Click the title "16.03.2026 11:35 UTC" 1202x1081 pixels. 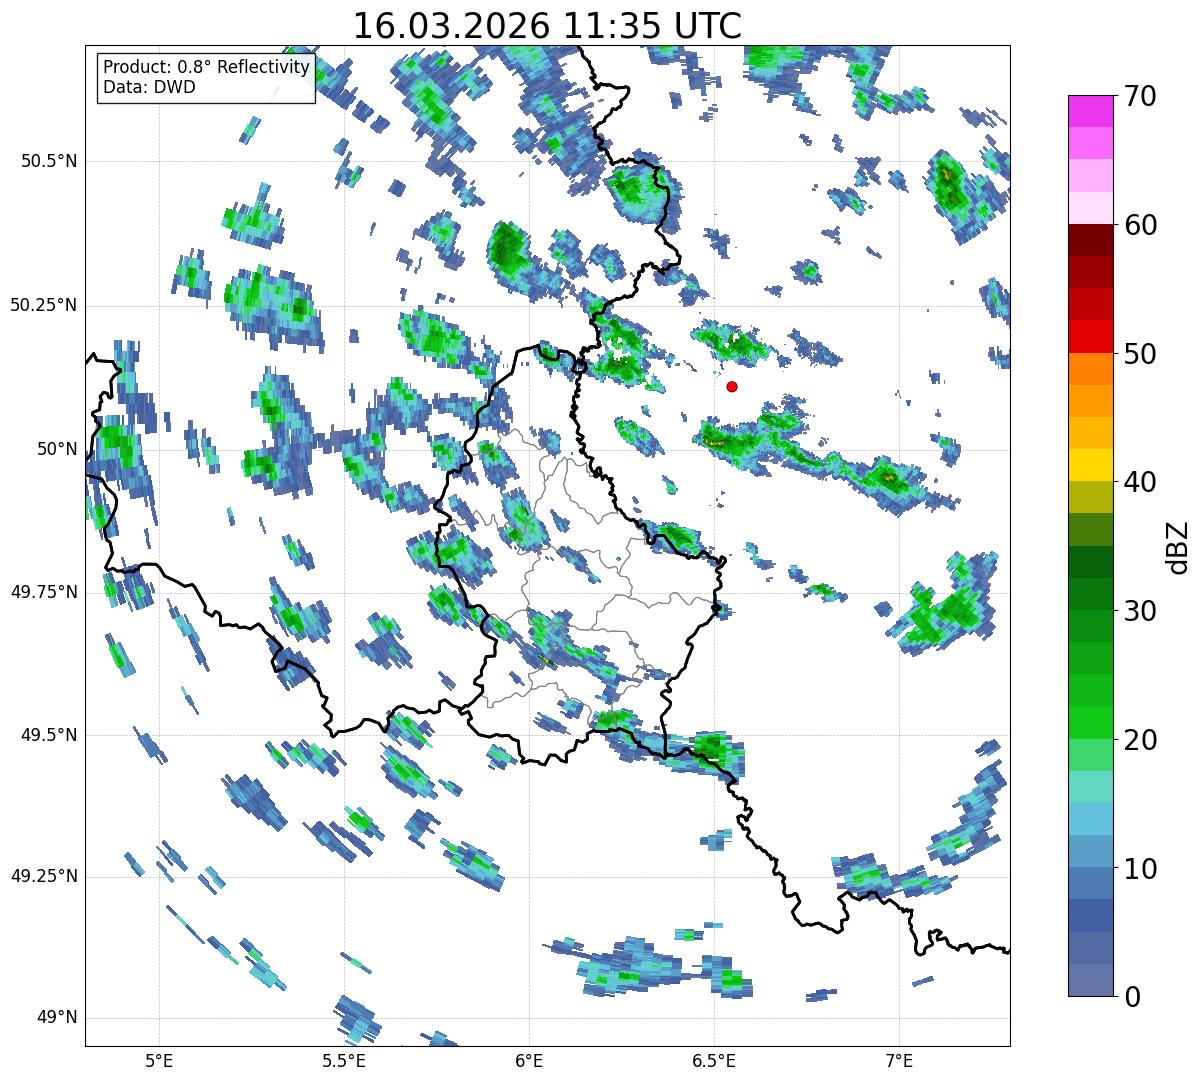pyautogui.click(x=547, y=25)
